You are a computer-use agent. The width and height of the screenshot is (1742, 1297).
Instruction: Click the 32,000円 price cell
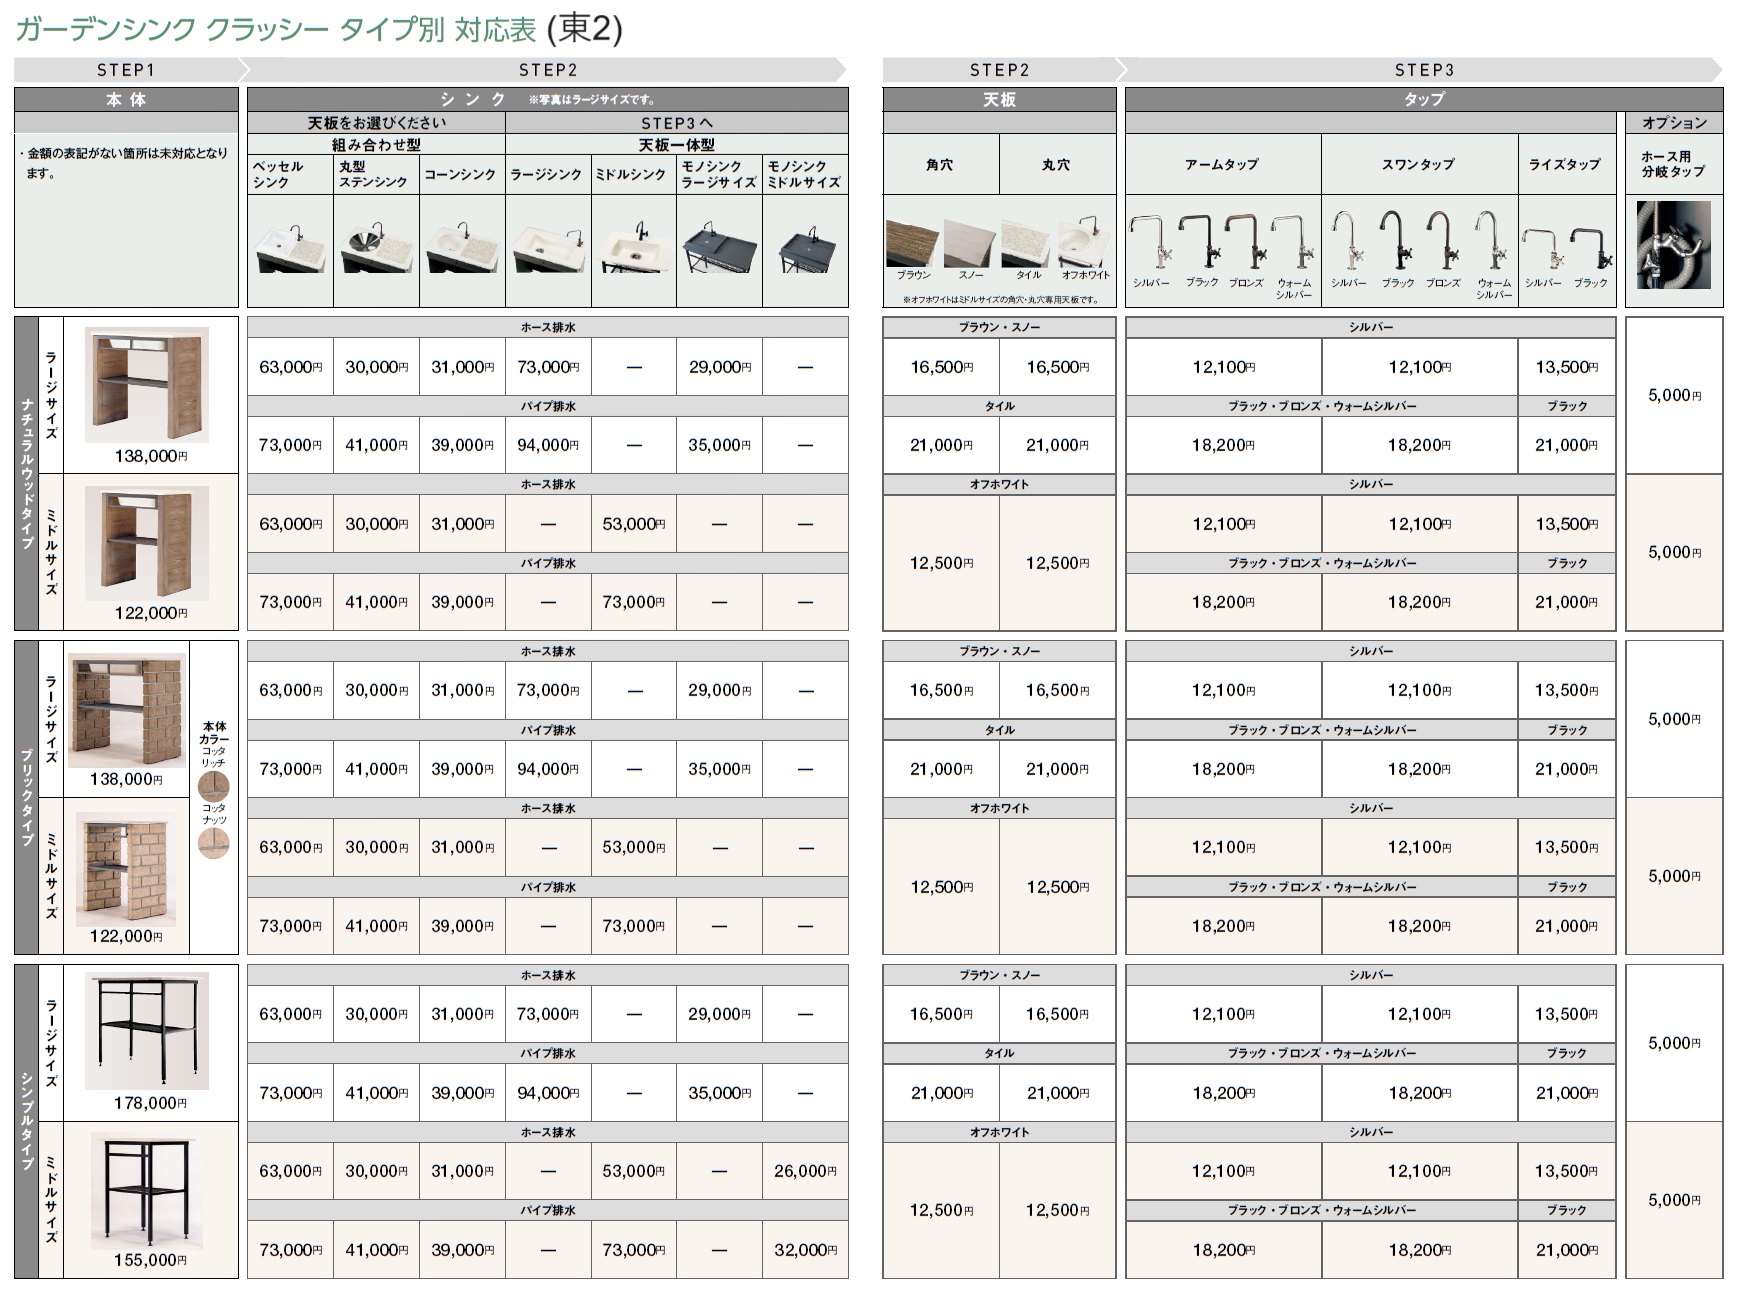805,1250
